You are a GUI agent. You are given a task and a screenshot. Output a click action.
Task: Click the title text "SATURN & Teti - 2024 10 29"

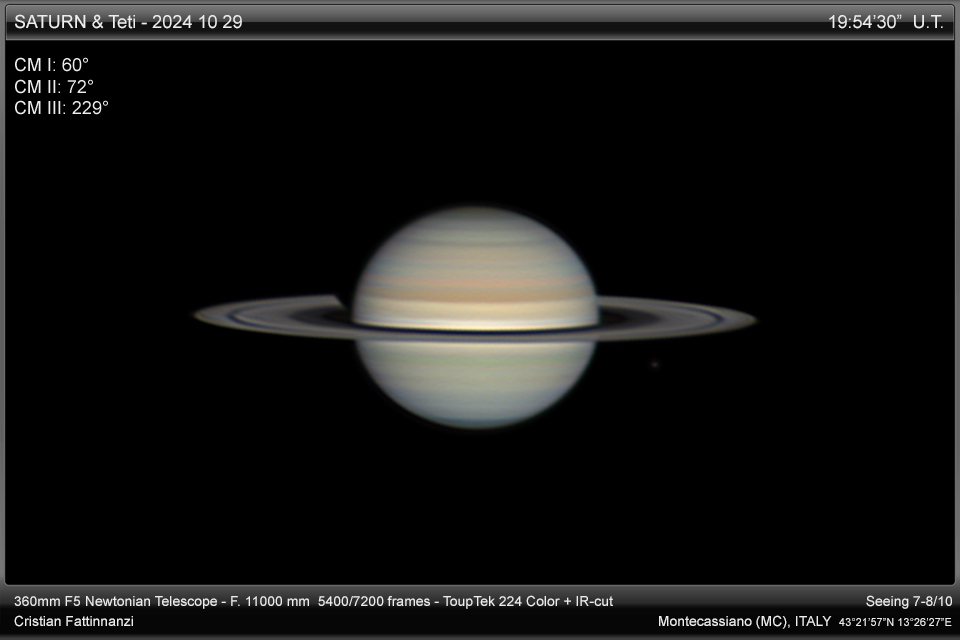coord(128,22)
